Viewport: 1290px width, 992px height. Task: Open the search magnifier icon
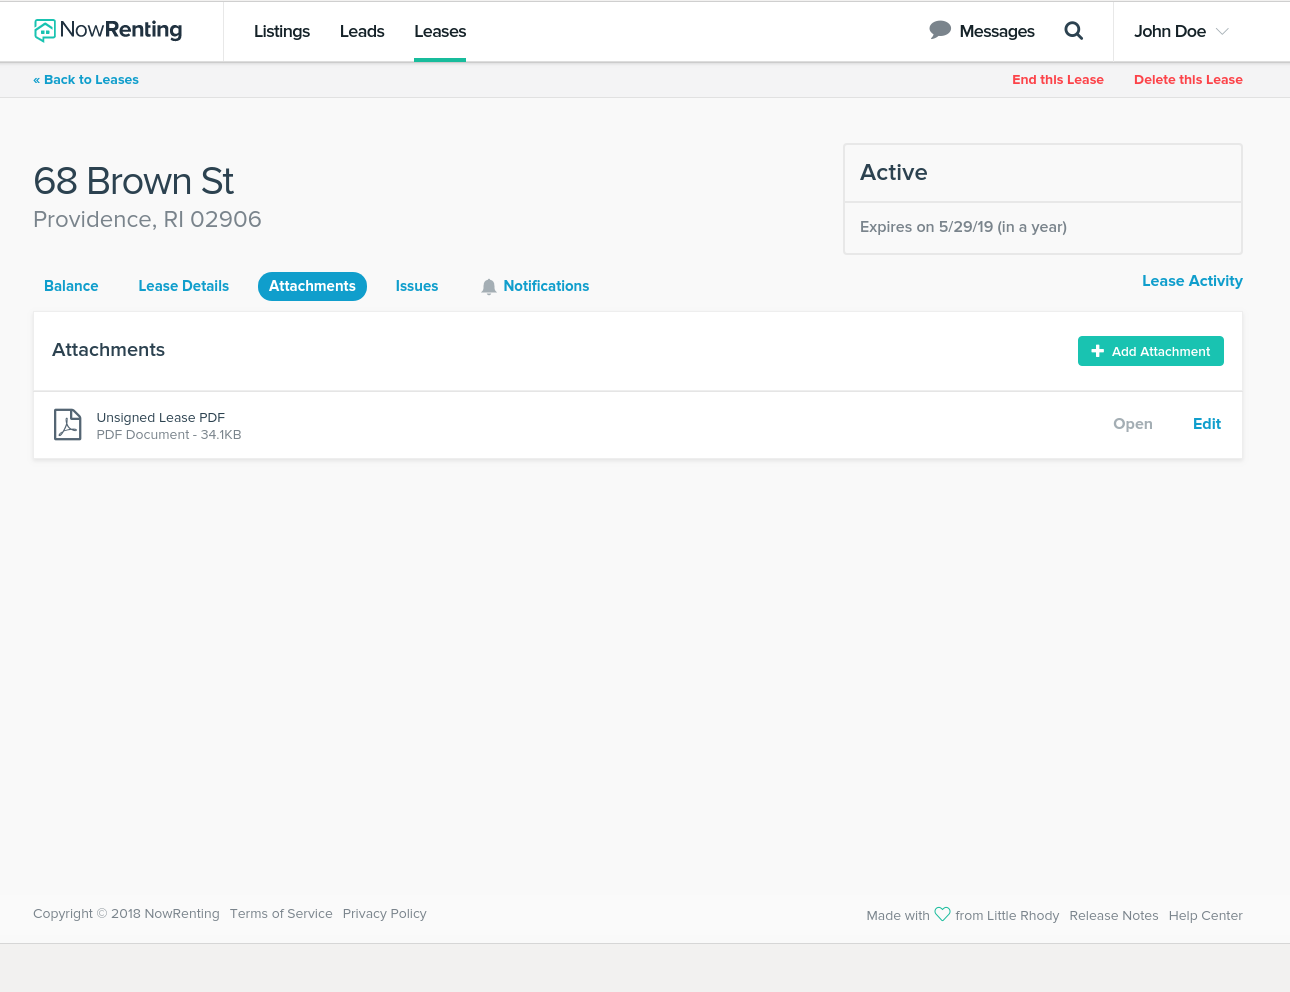tap(1074, 31)
